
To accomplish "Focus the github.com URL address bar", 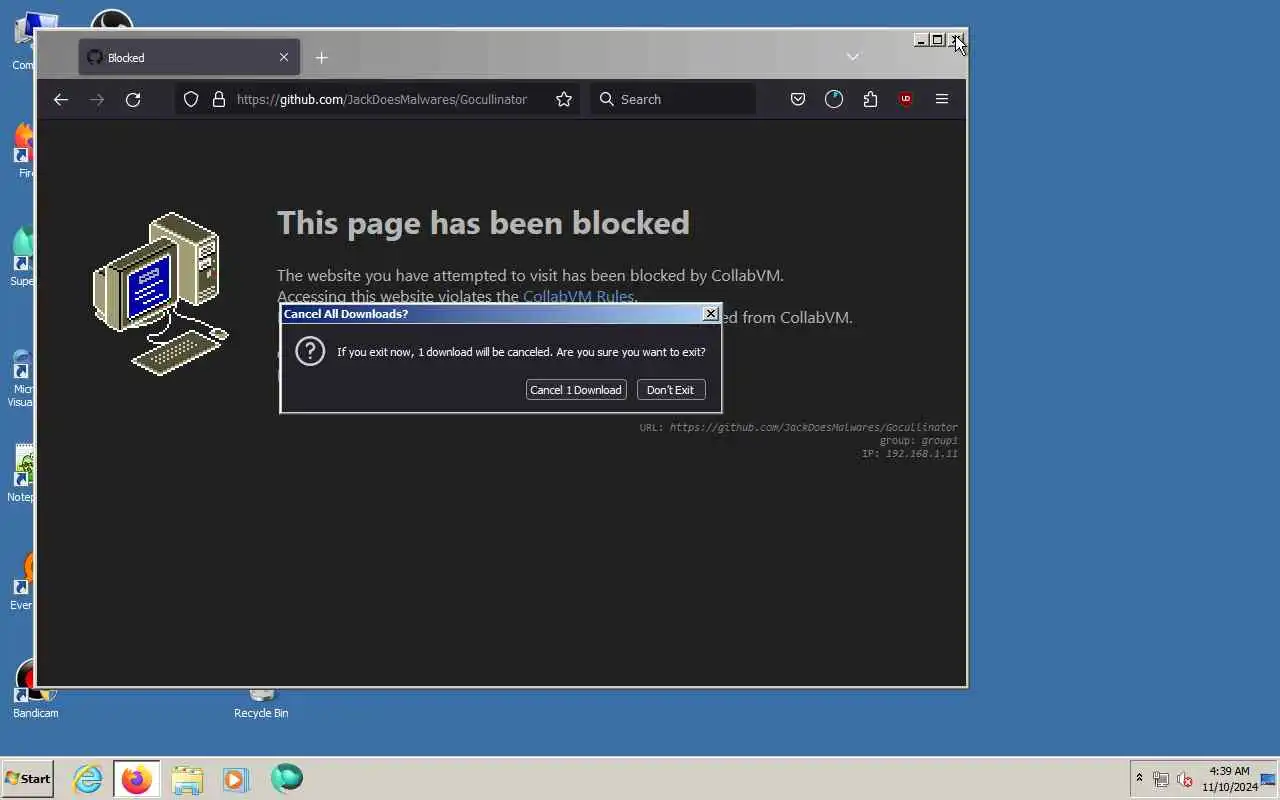I will pos(381,99).
